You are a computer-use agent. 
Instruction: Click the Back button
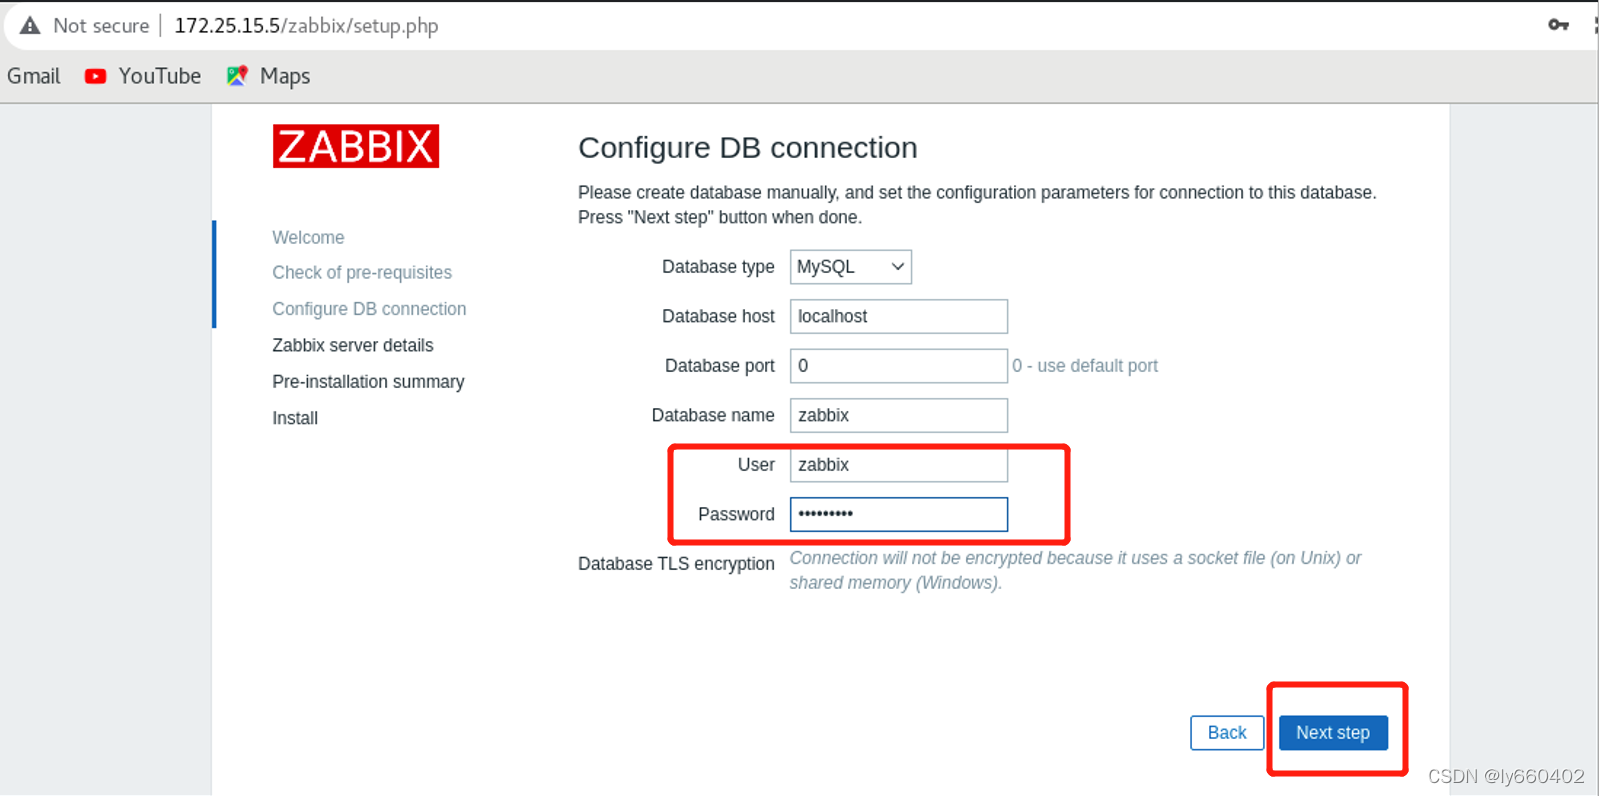click(x=1227, y=733)
